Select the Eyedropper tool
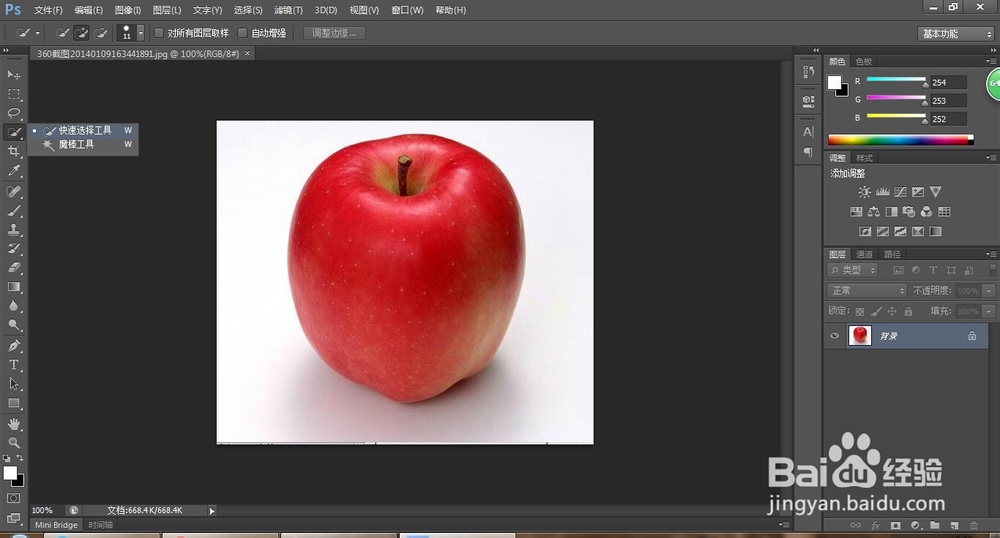The height and width of the screenshot is (538, 1000). coord(13,171)
